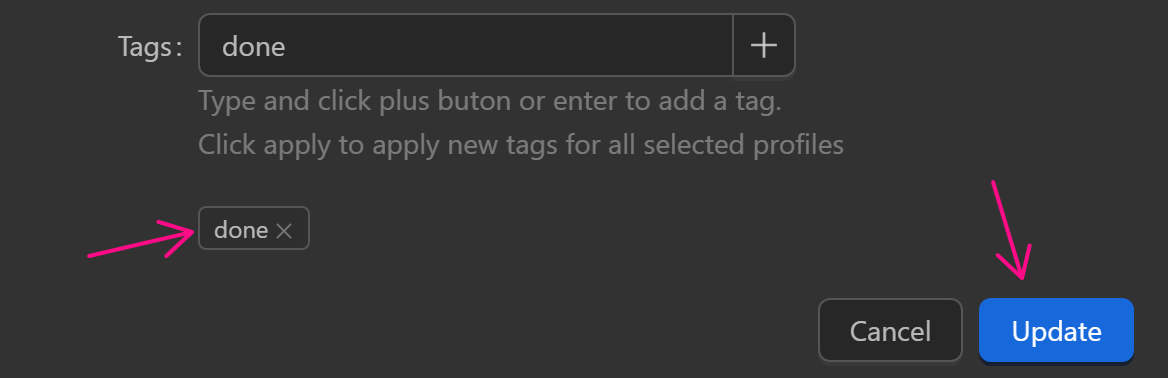Click the Cancel button
This screenshot has width=1168, height=378.
click(890, 330)
